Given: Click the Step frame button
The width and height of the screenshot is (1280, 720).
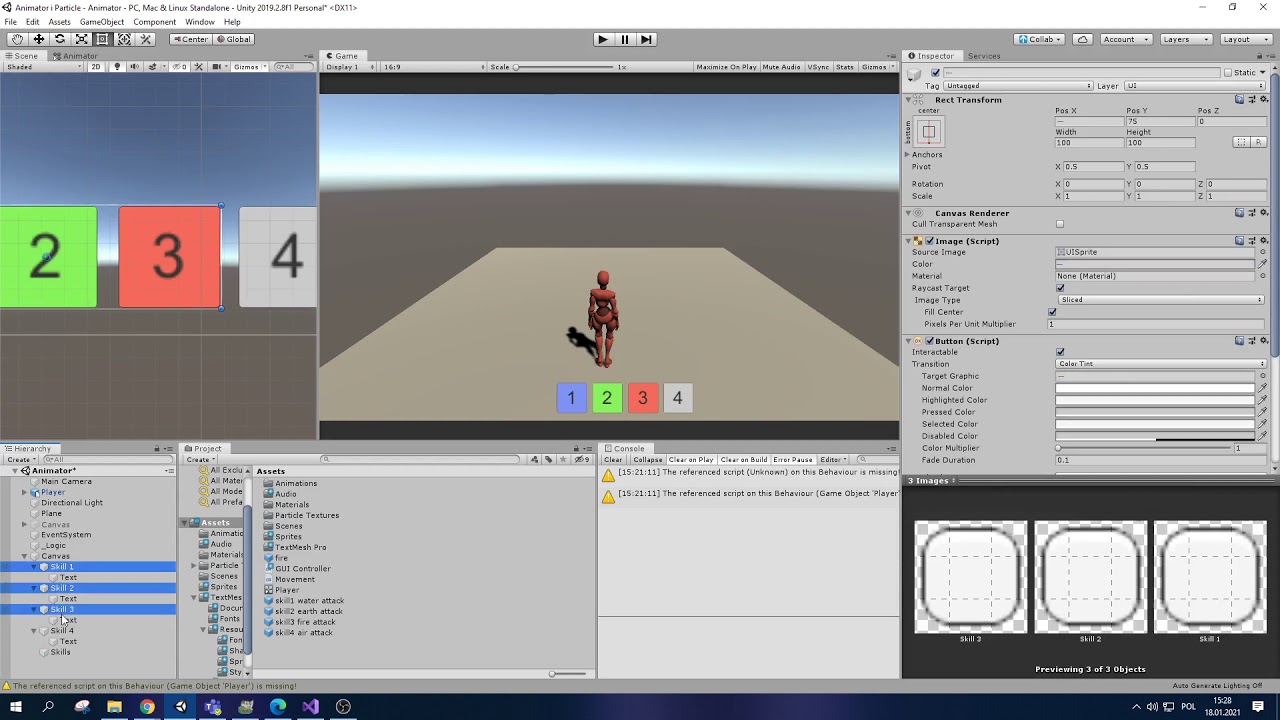Looking at the screenshot, I should (646, 39).
